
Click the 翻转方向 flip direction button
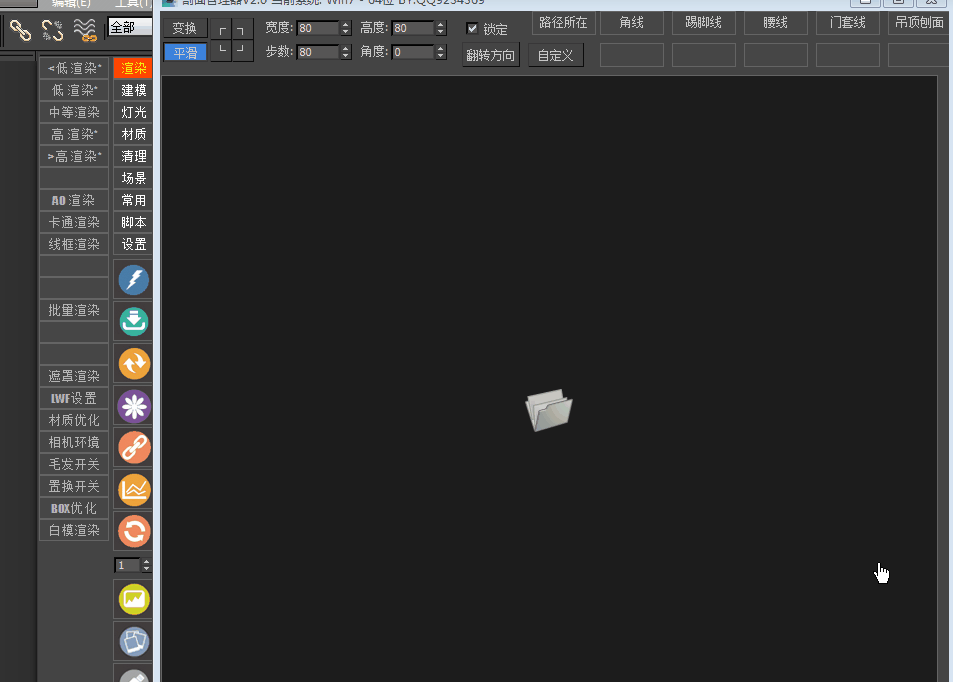tap(491, 55)
